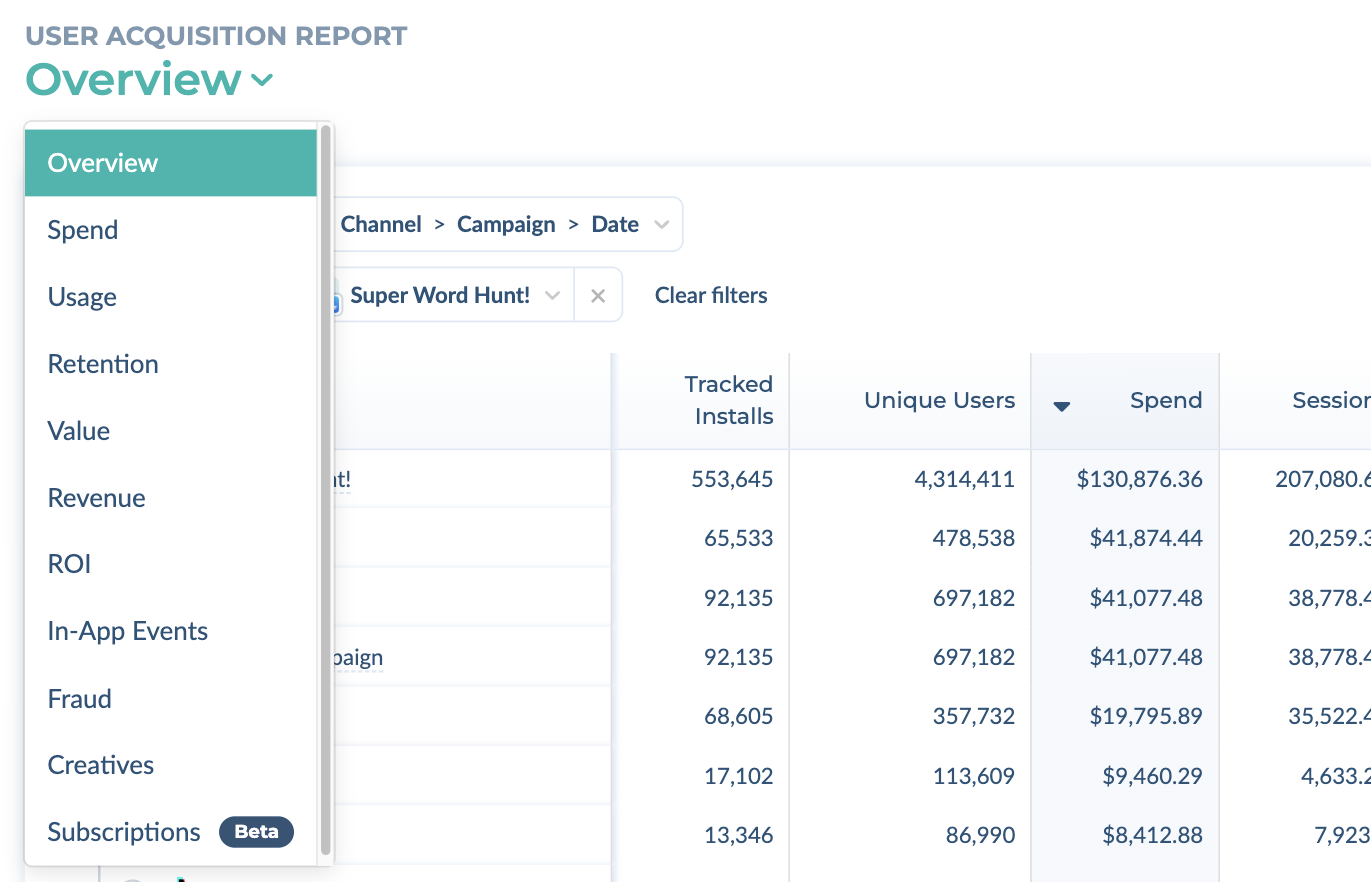This screenshot has height=882, width=1371.
Task: Open the Spend report option
Action: (x=171, y=230)
